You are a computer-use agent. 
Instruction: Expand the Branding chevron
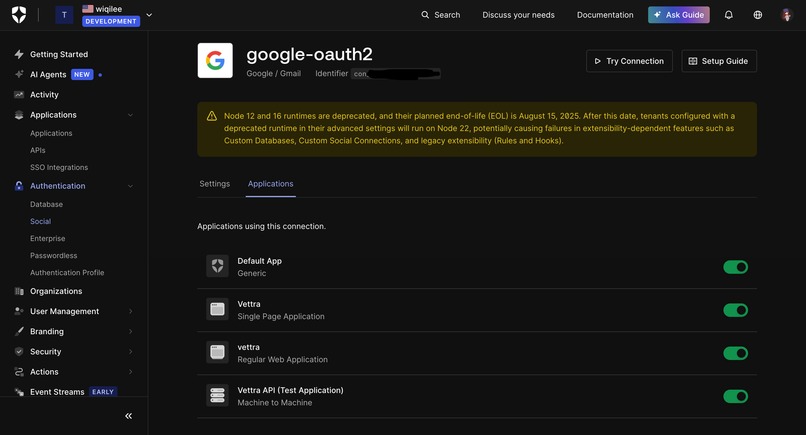click(x=131, y=331)
